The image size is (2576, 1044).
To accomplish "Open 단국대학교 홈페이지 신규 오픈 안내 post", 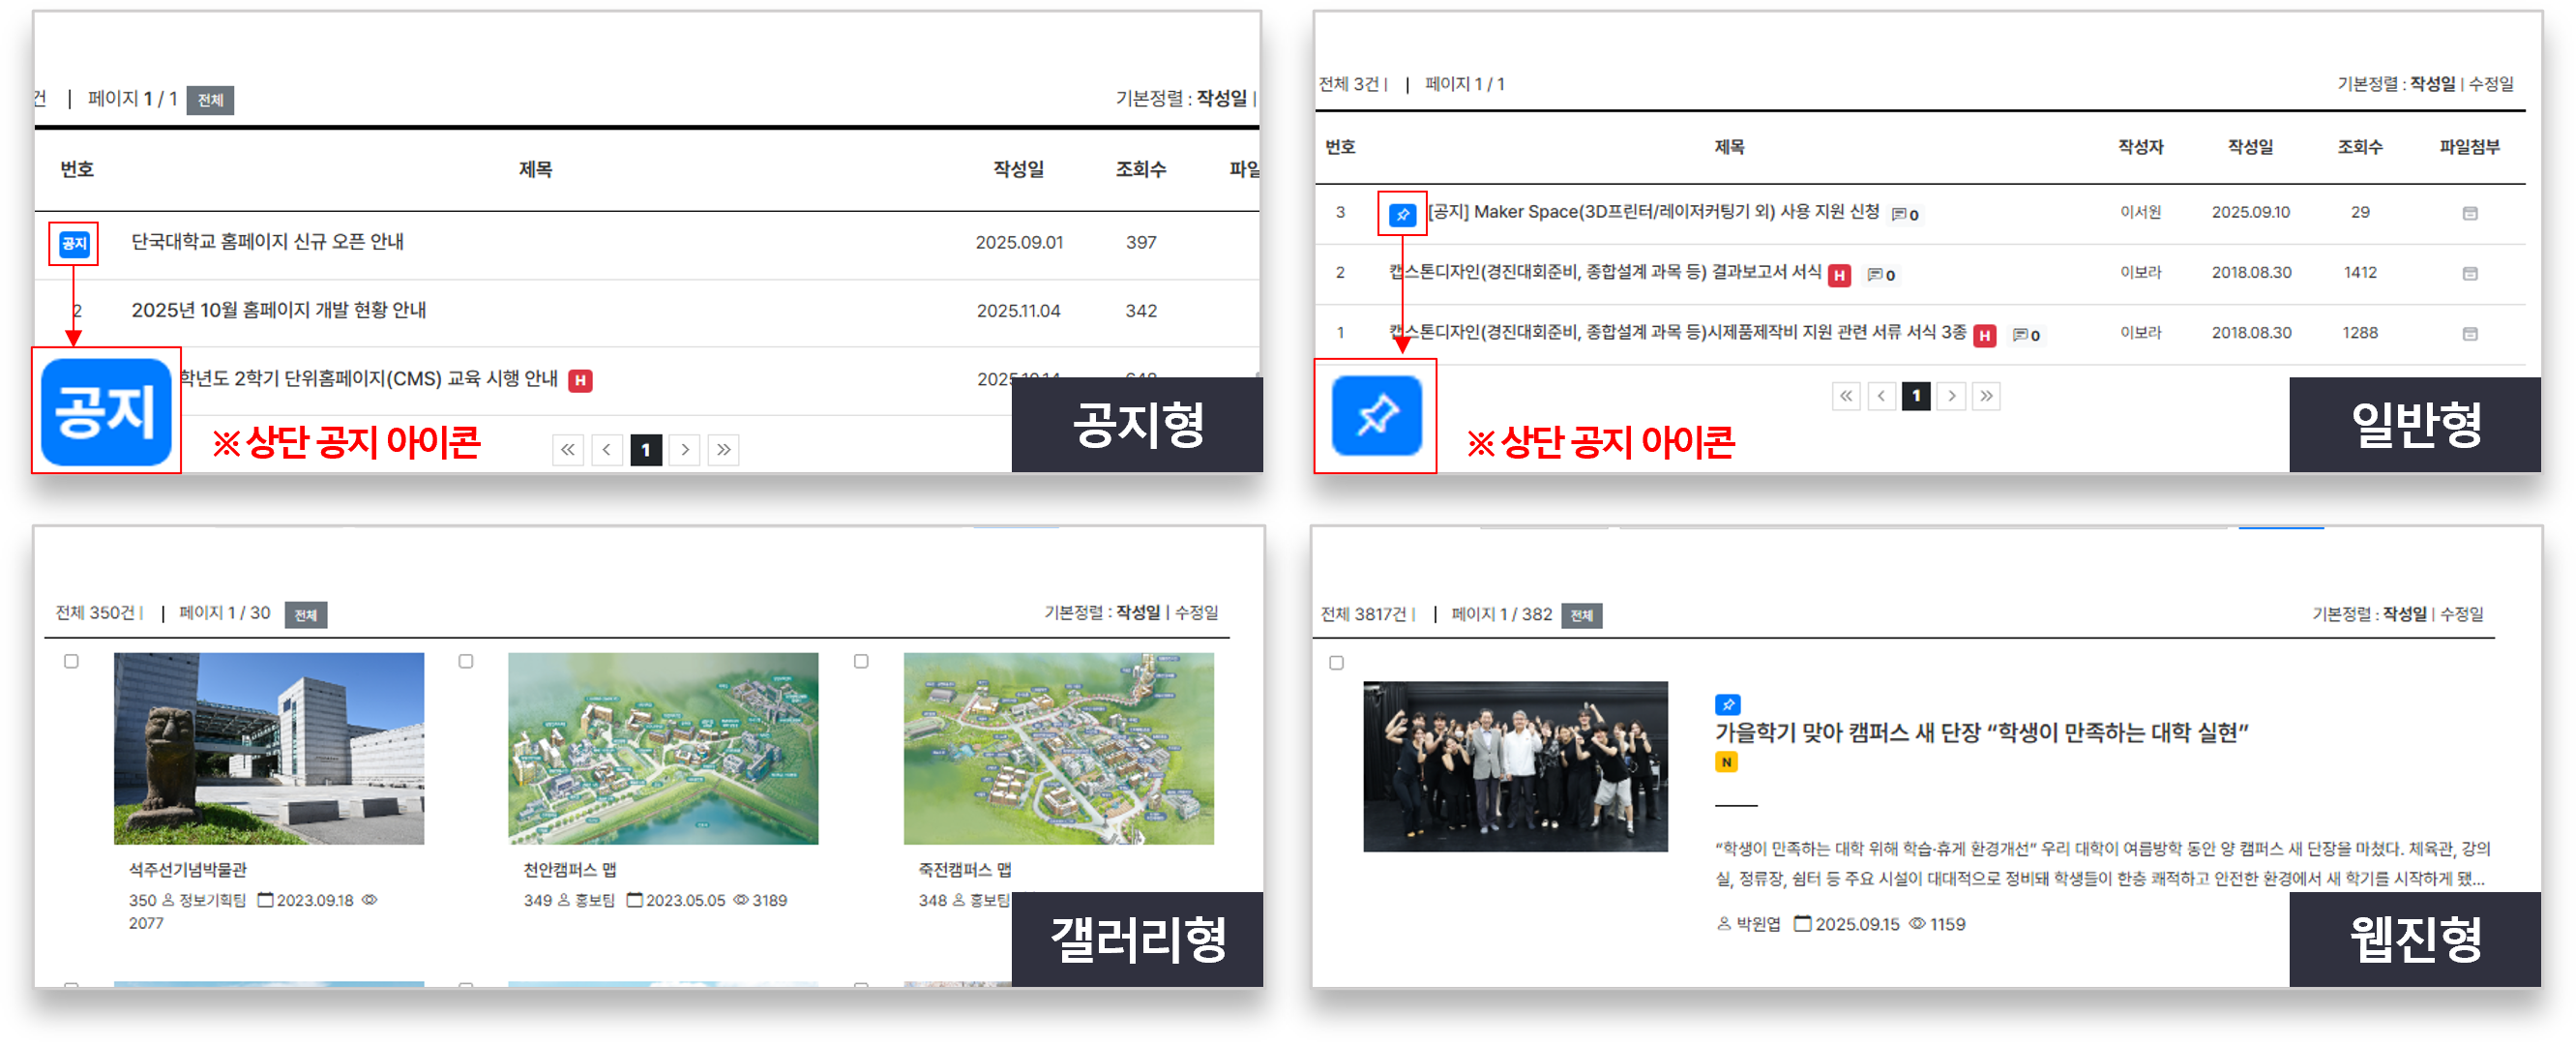I will pyautogui.click(x=267, y=242).
